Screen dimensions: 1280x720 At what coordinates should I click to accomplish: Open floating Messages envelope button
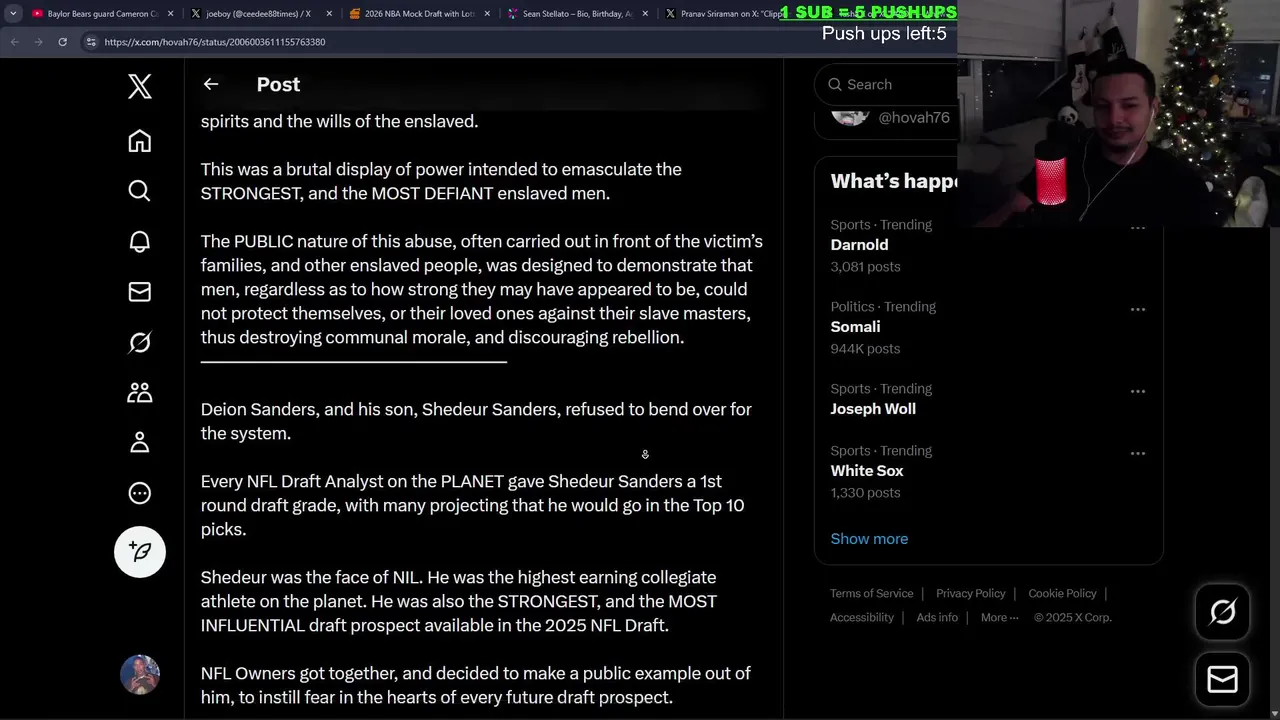pyautogui.click(x=1222, y=679)
